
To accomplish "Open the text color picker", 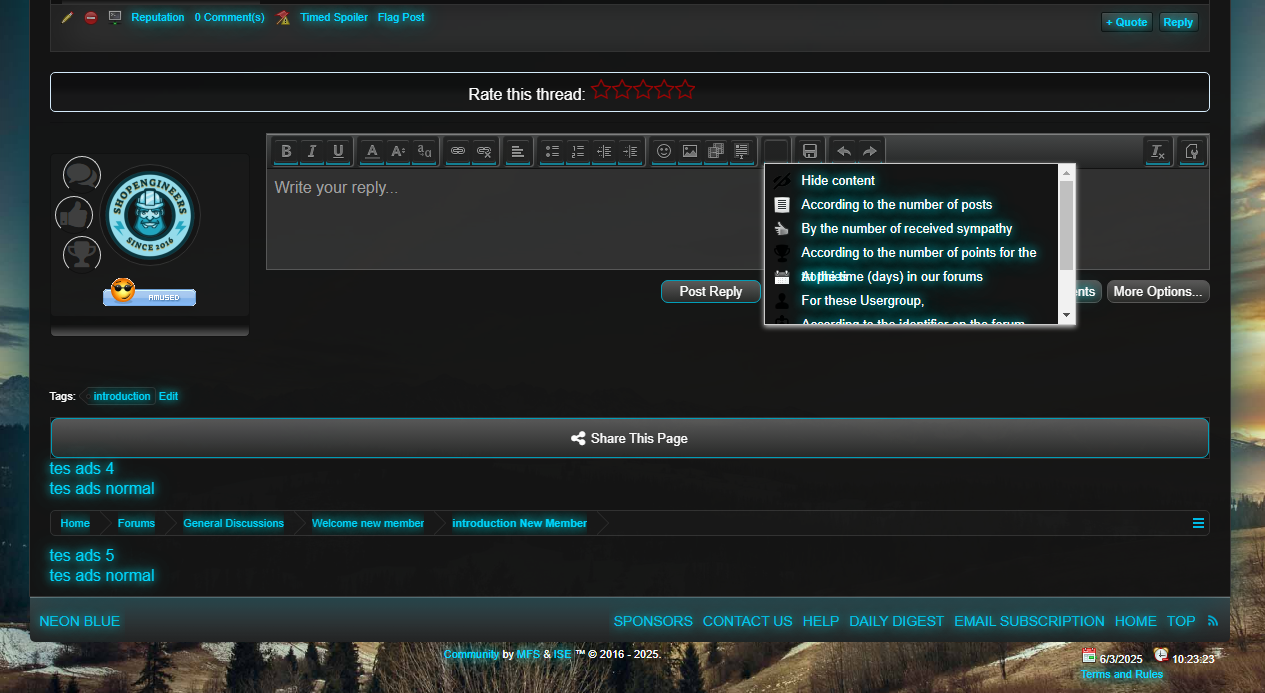I will pyautogui.click(x=372, y=151).
